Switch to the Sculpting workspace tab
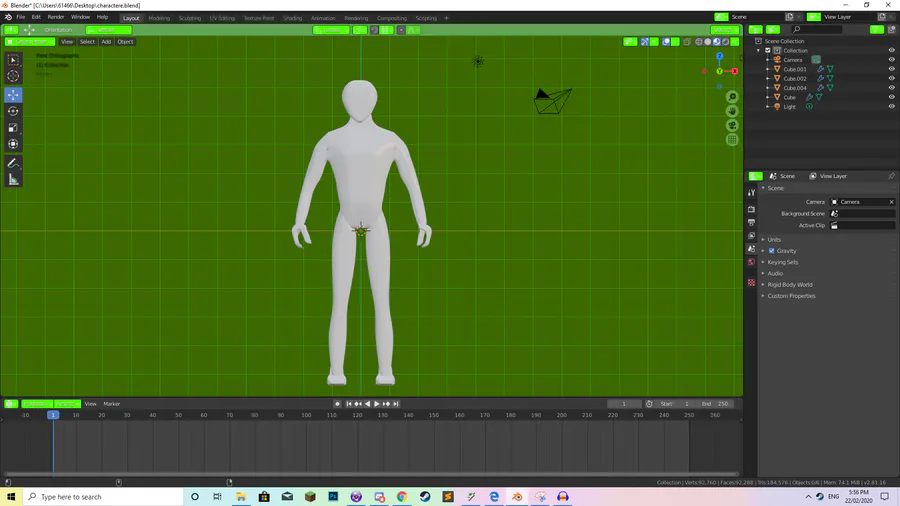900x506 pixels. [x=189, y=18]
